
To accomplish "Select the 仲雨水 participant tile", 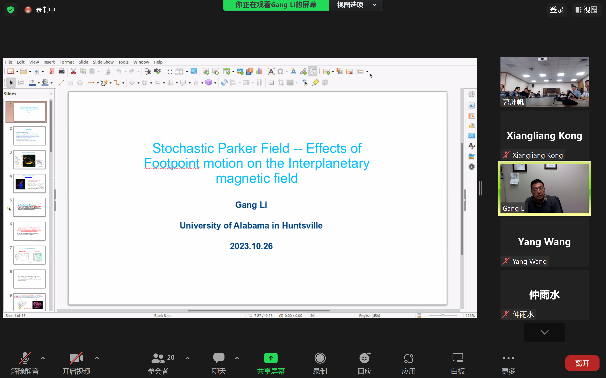I will coord(545,295).
